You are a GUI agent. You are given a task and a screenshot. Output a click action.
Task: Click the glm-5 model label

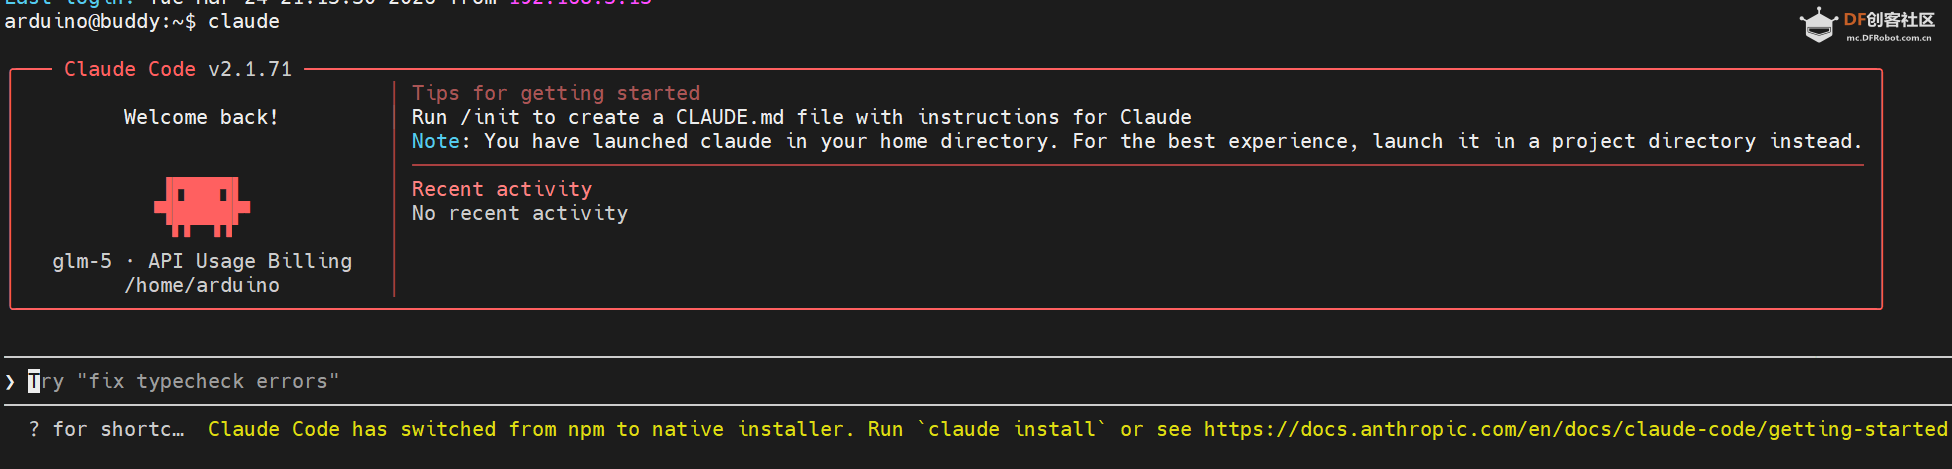point(82,261)
